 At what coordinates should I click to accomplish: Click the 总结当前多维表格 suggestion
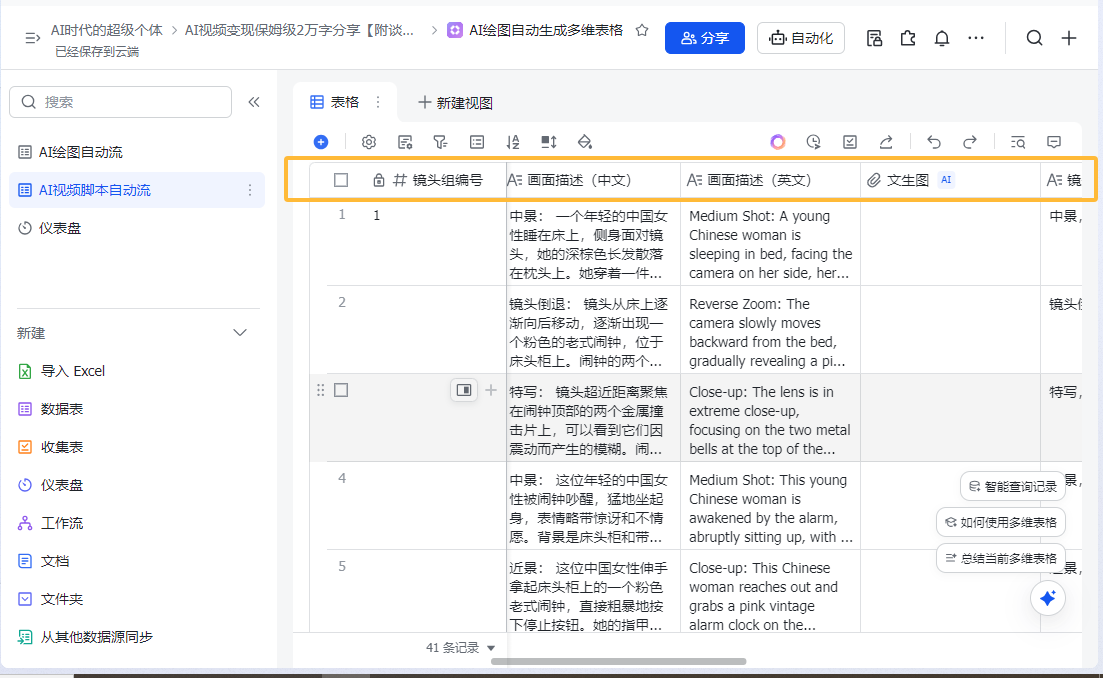[1001, 558]
